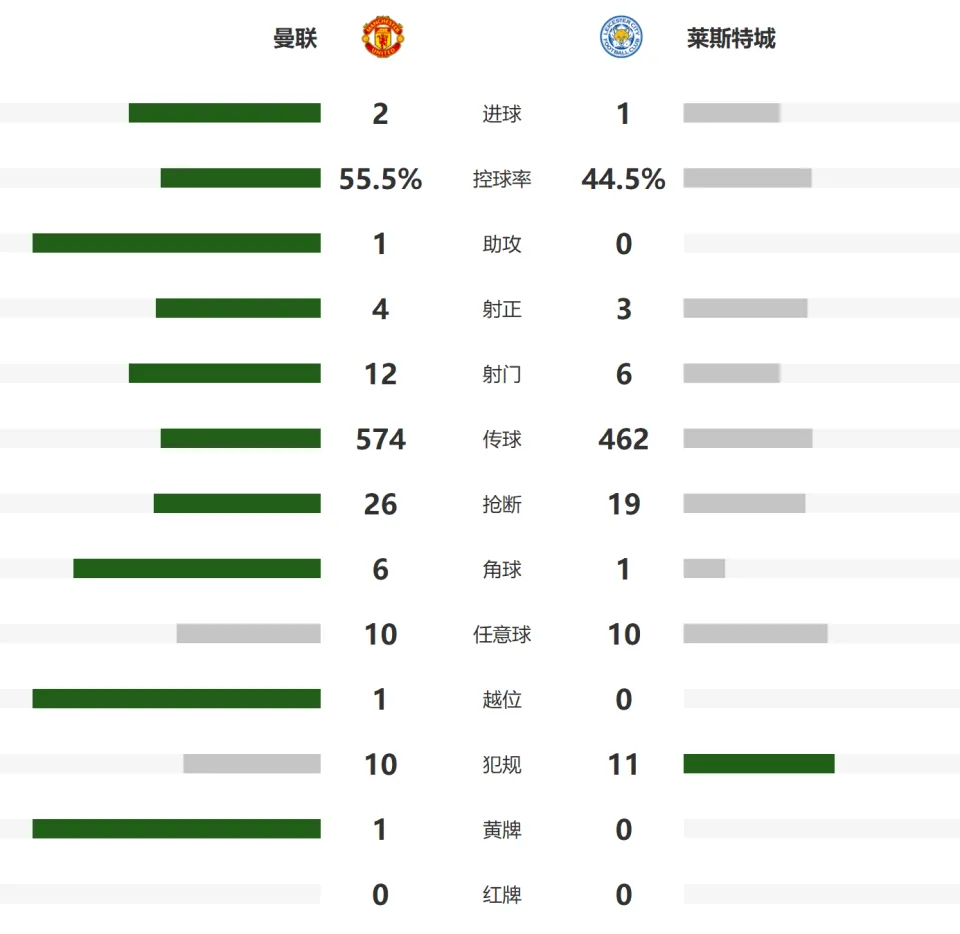
Task: Select the 助攻 assists row label
Action: [x=501, y=244]
